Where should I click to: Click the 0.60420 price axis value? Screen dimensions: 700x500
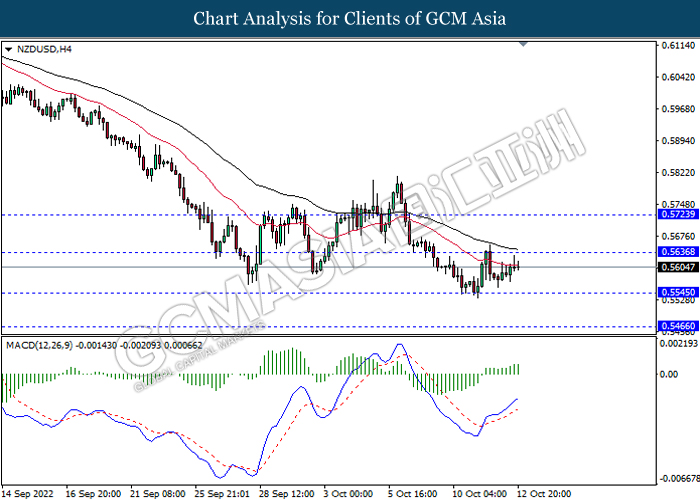[x=678, y=77]
